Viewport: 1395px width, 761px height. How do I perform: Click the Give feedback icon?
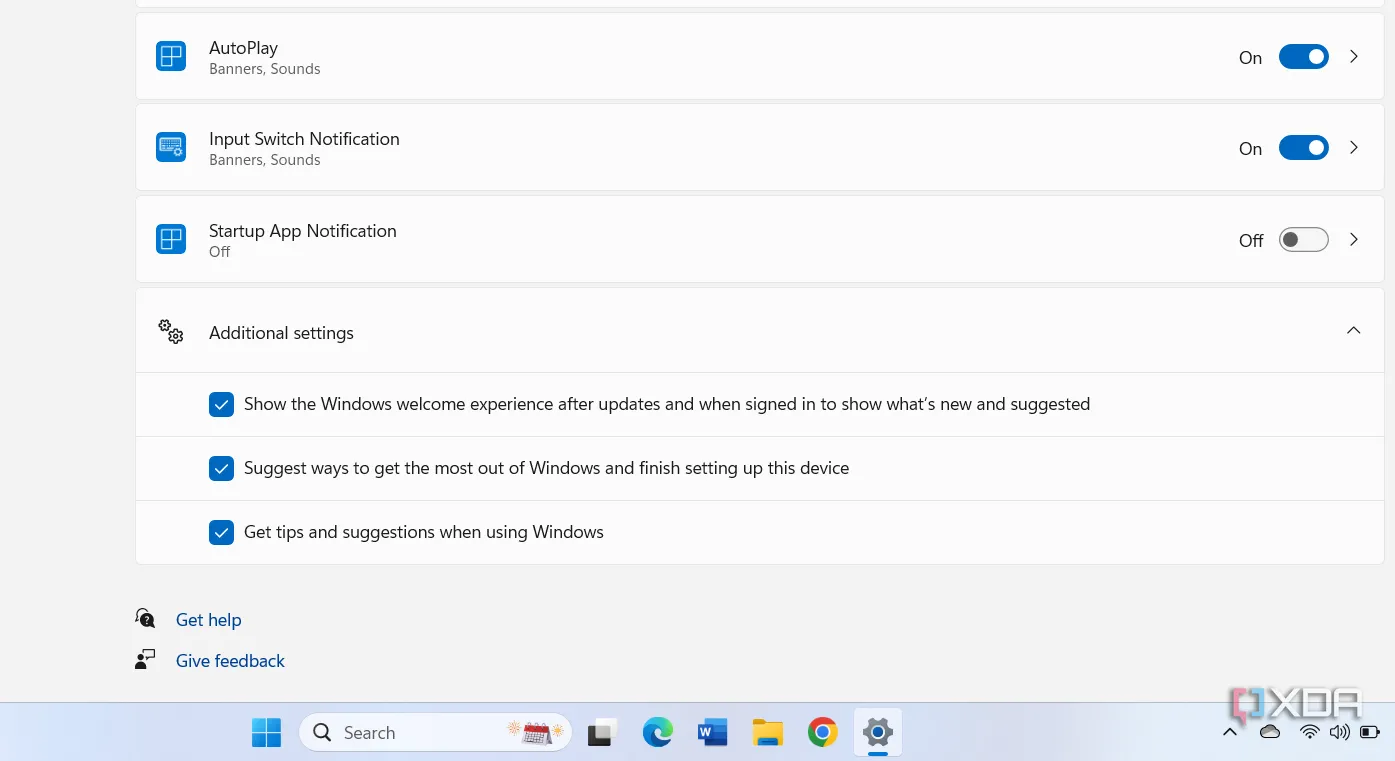[146, 660]
